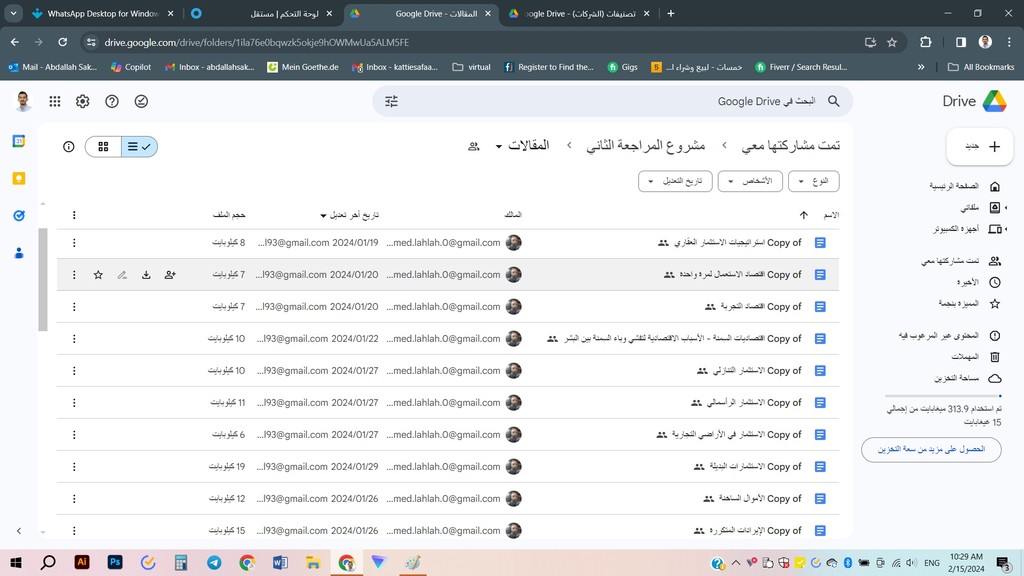Open Drive settings gear
The width and height of the screenshot is (1024, 576).
point(82,101)
